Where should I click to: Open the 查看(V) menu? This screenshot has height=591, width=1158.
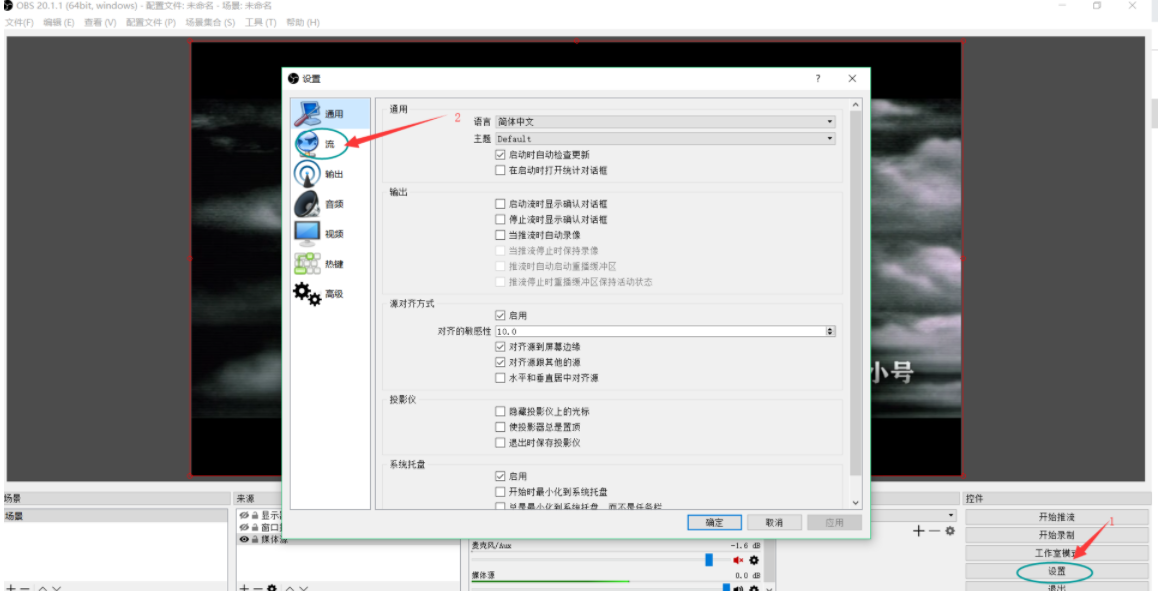click(x=100, y=22)
